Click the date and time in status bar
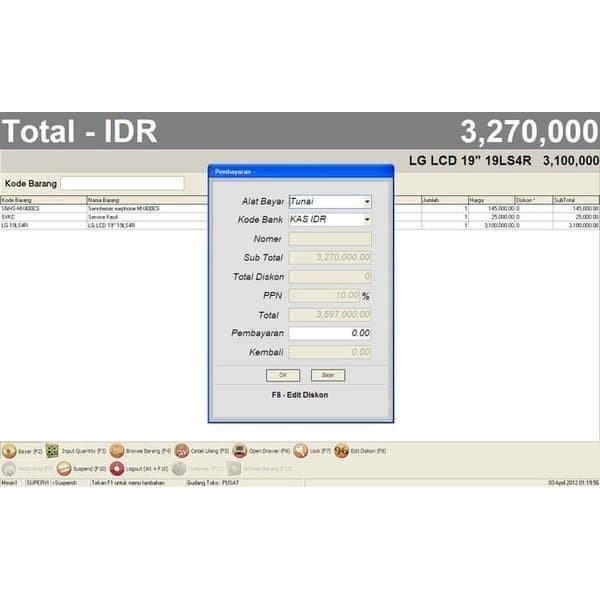 573,483
